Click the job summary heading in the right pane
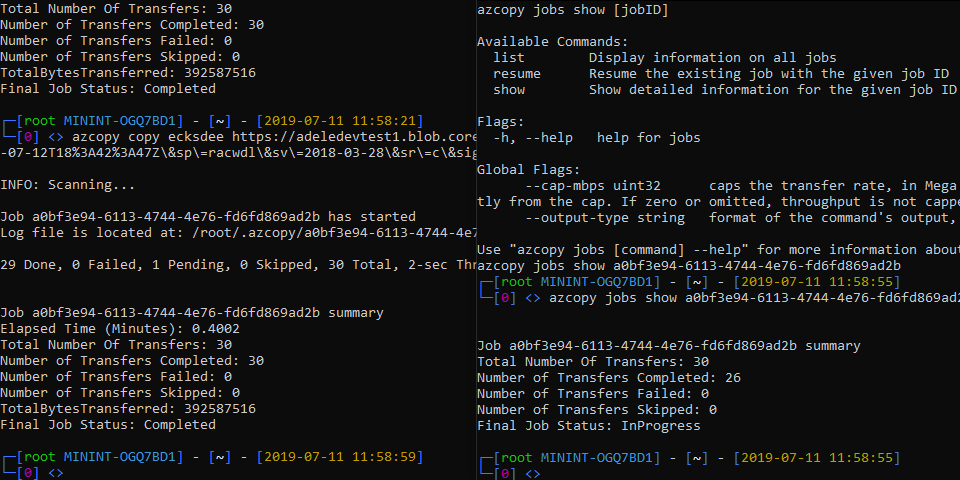 (669, 346)
